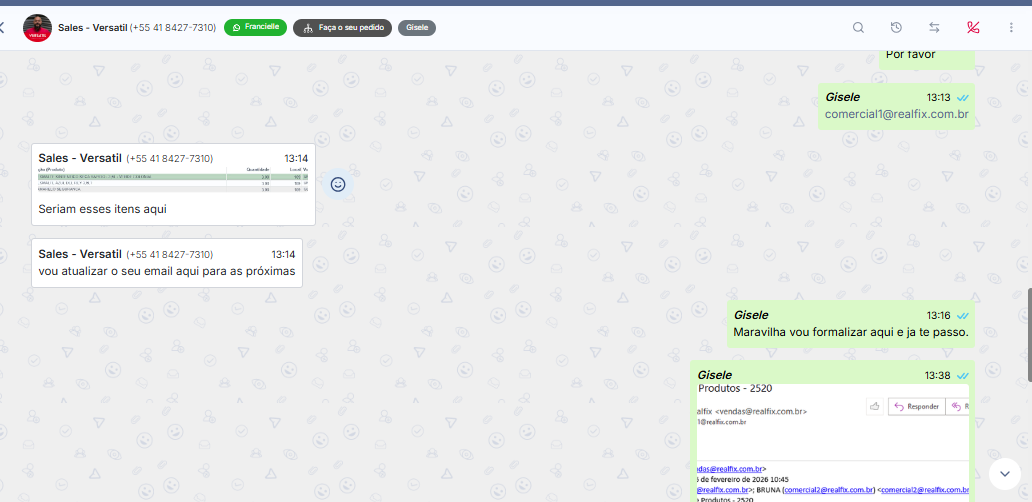
Task: Open the email screenshot image from Gisele
Action: point(831,440)
